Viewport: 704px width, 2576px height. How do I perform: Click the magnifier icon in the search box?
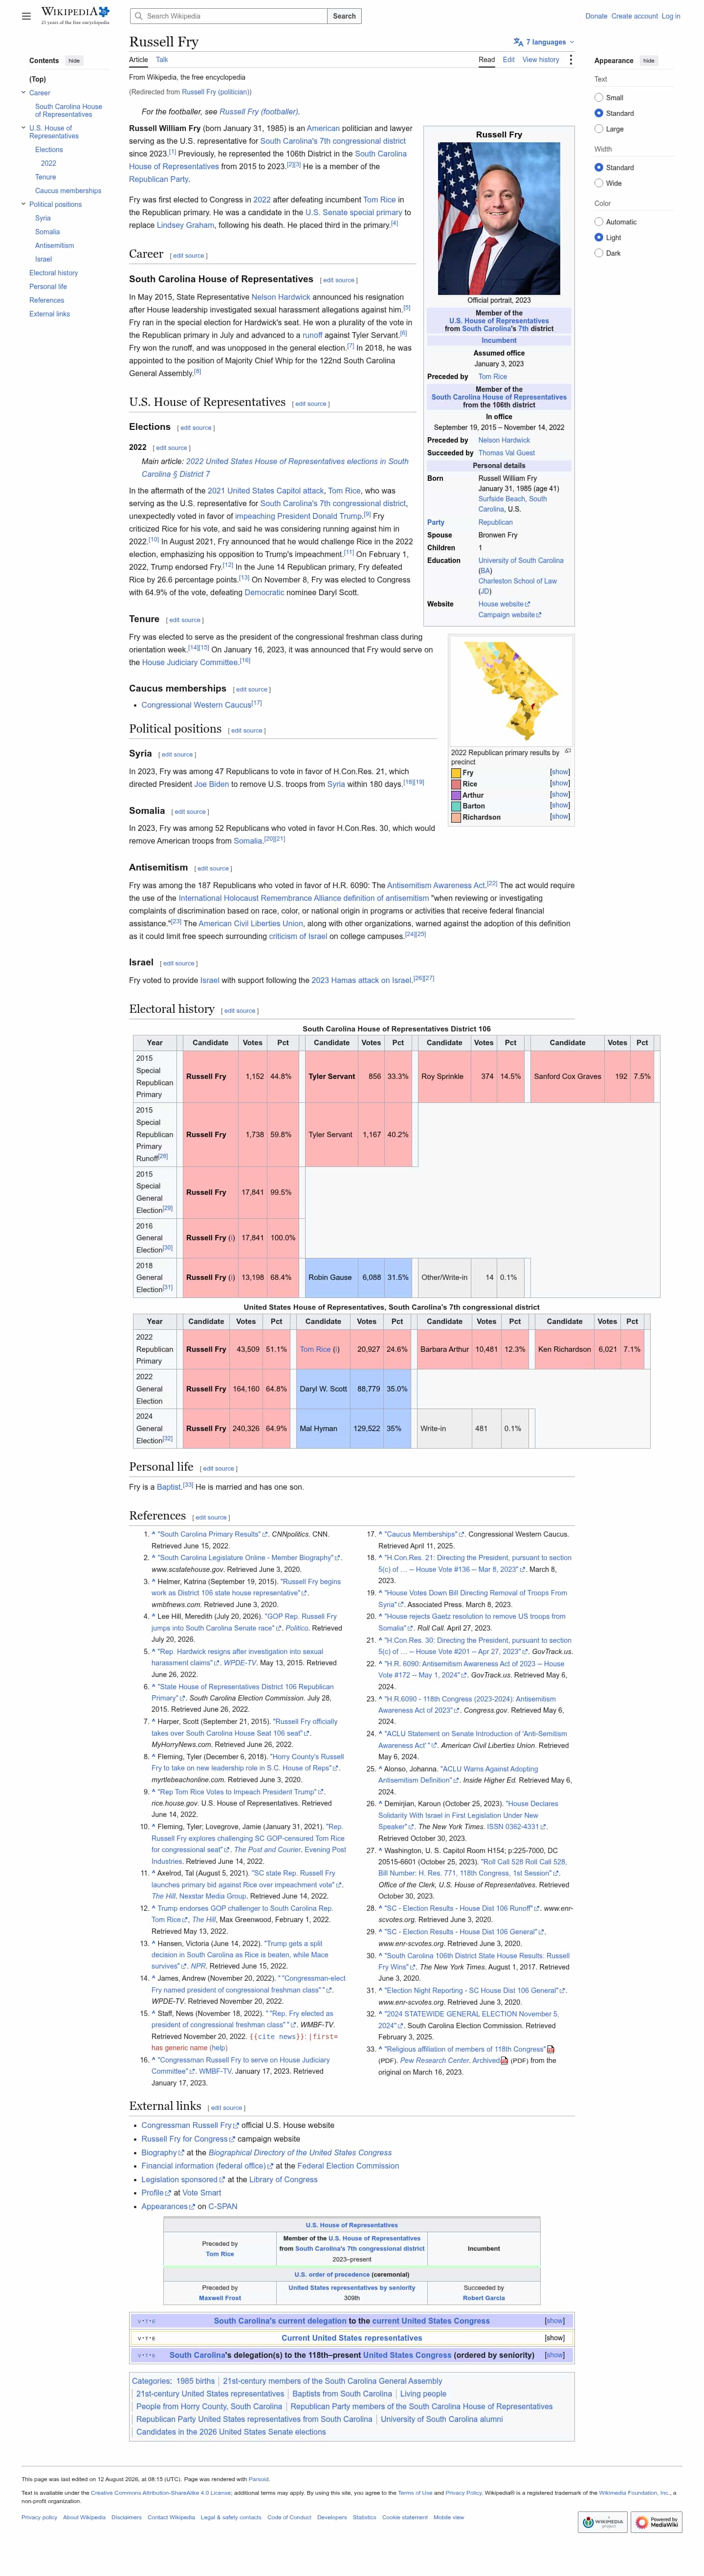click(x=138, y=16)
